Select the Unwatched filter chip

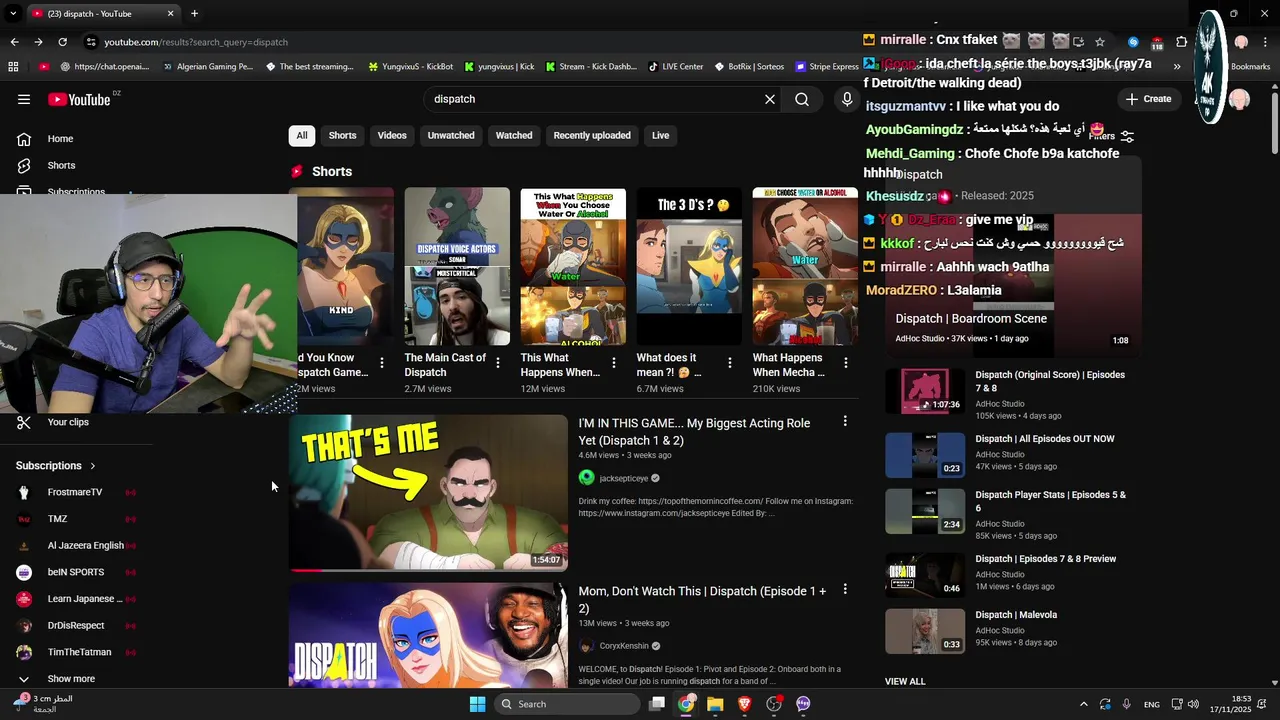(451, 135)
